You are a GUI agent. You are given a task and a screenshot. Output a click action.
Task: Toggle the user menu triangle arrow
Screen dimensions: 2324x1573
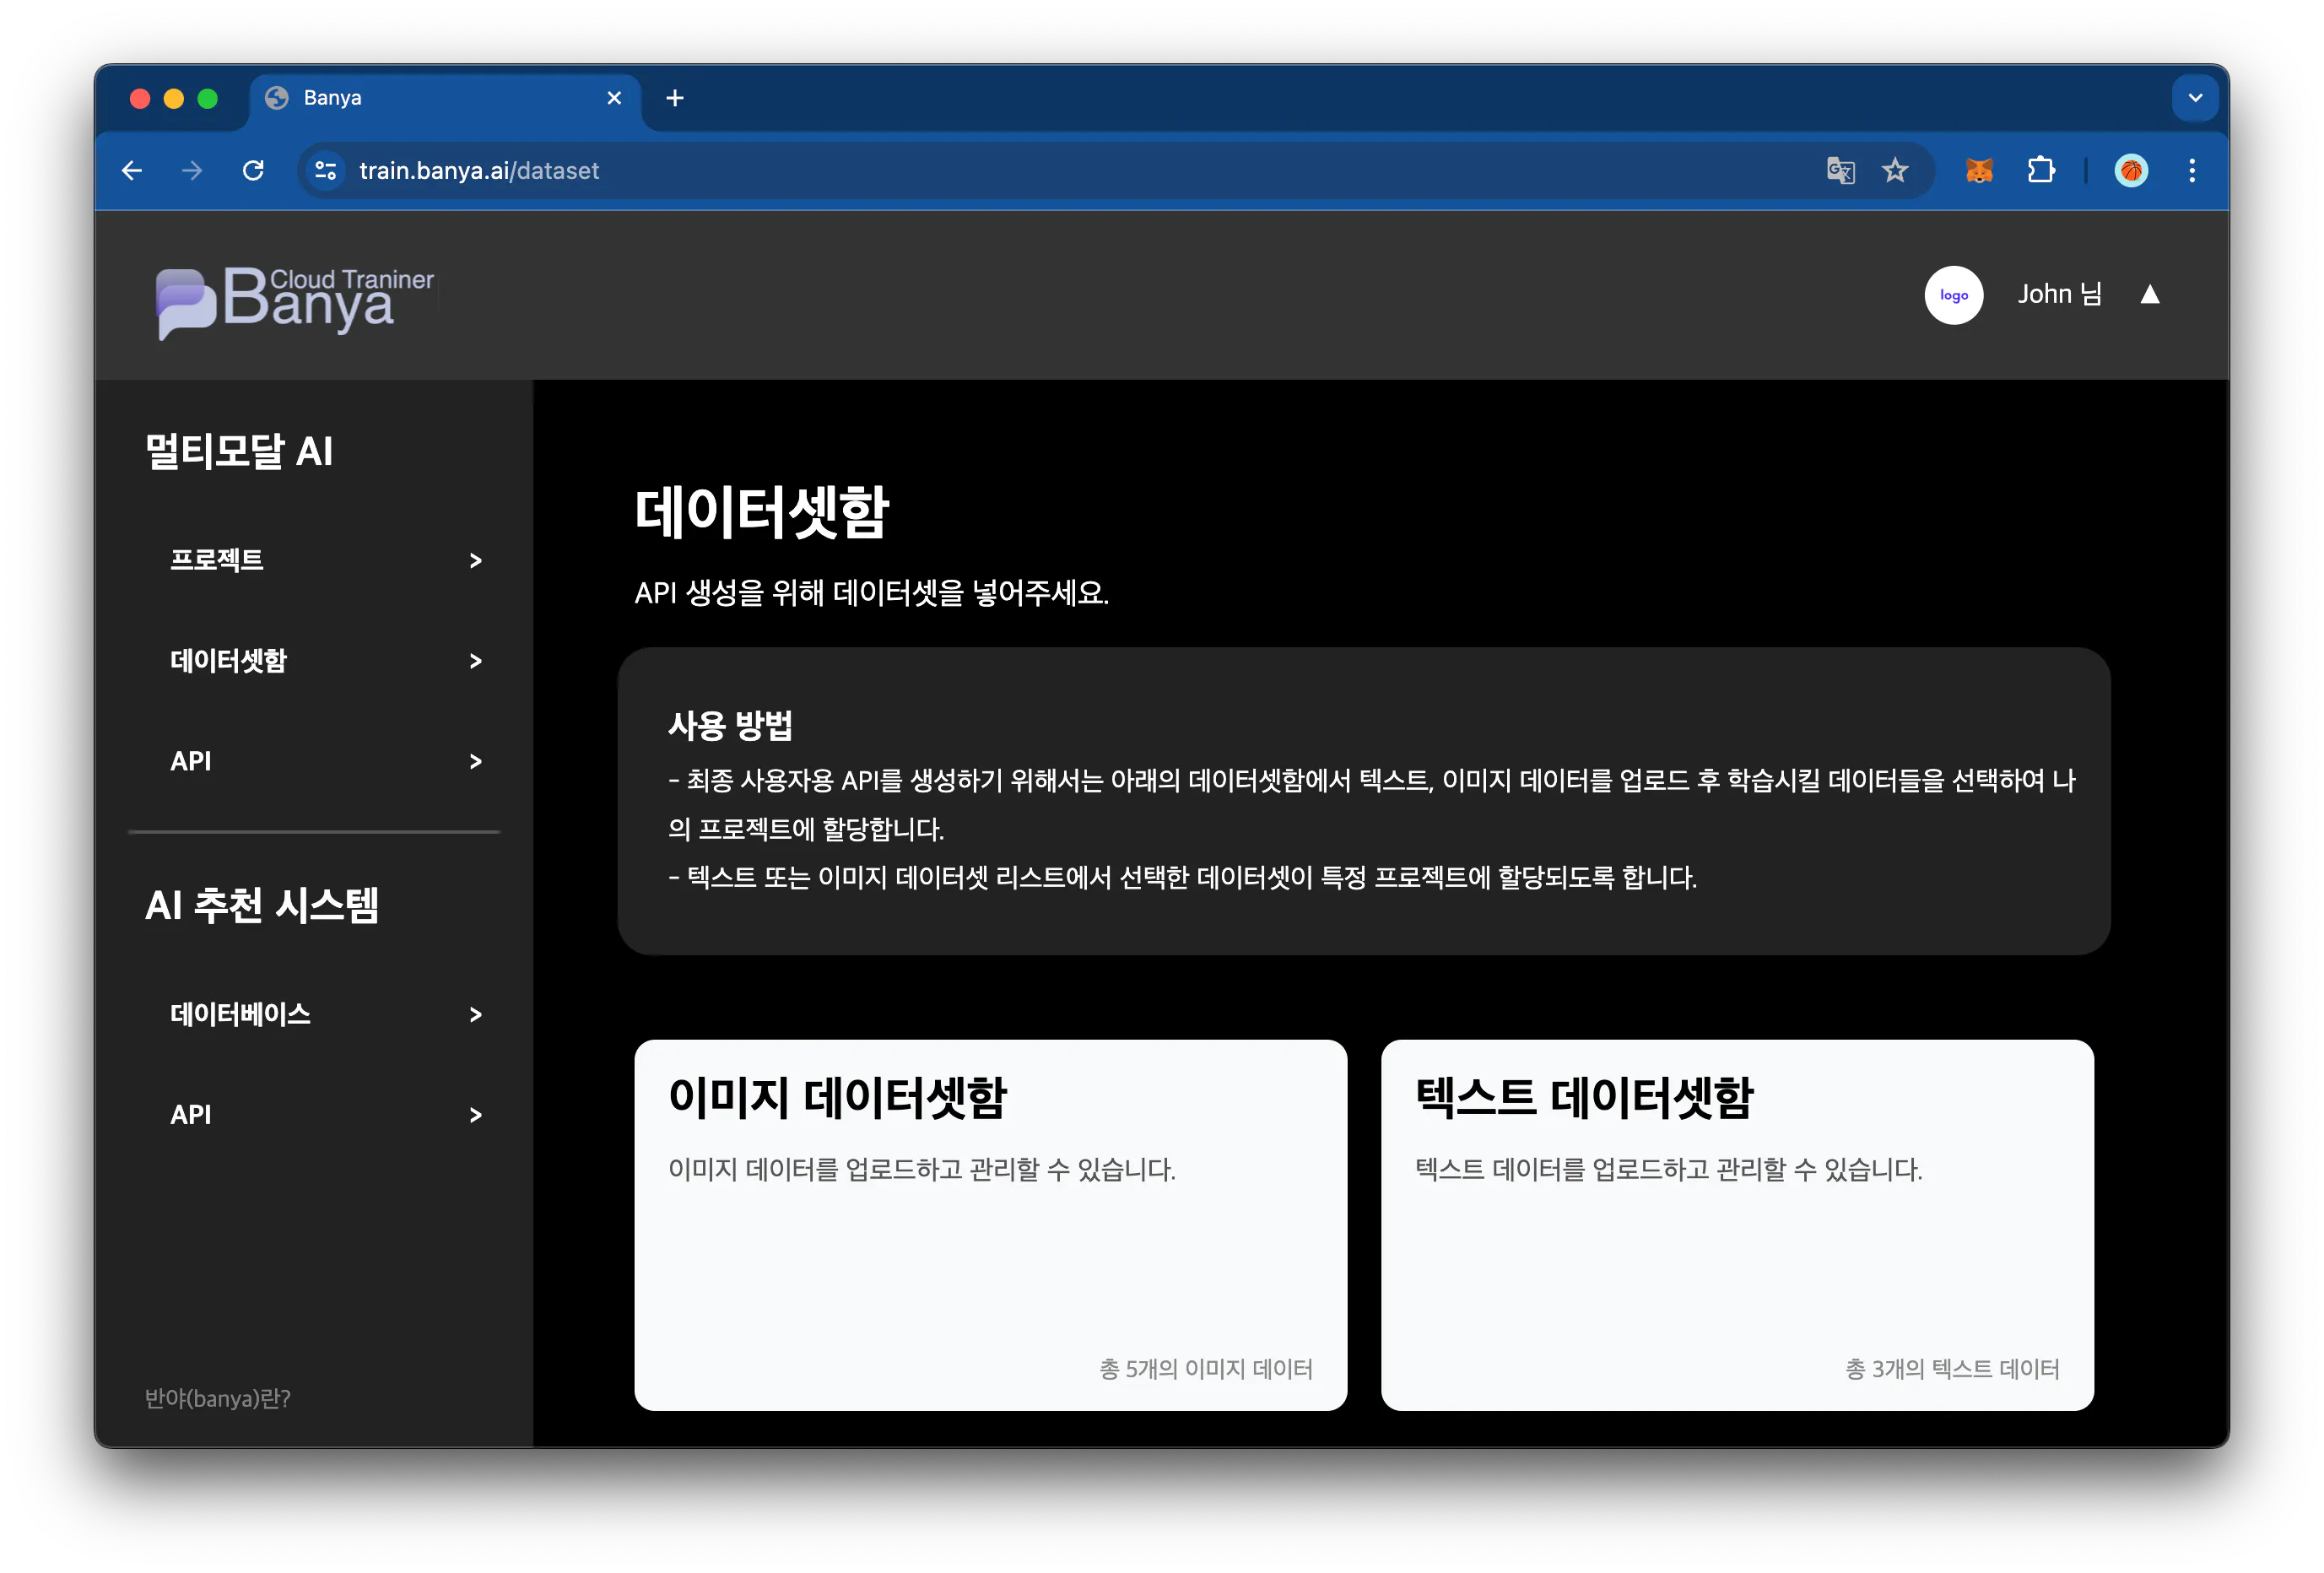(x=2150, y=294)
